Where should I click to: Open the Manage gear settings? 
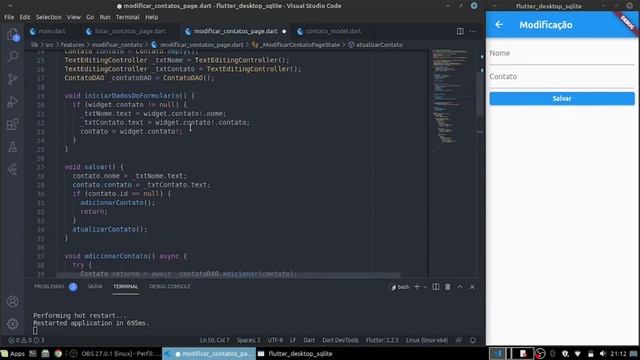[13, 324]
